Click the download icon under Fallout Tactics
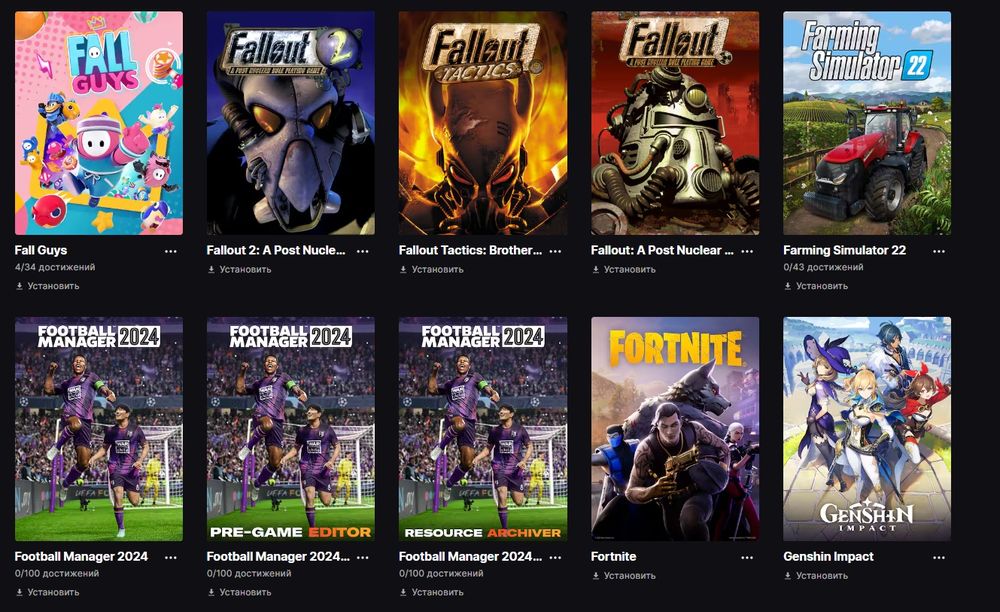This screenshot has width=1000, height=612. [403, 269]
